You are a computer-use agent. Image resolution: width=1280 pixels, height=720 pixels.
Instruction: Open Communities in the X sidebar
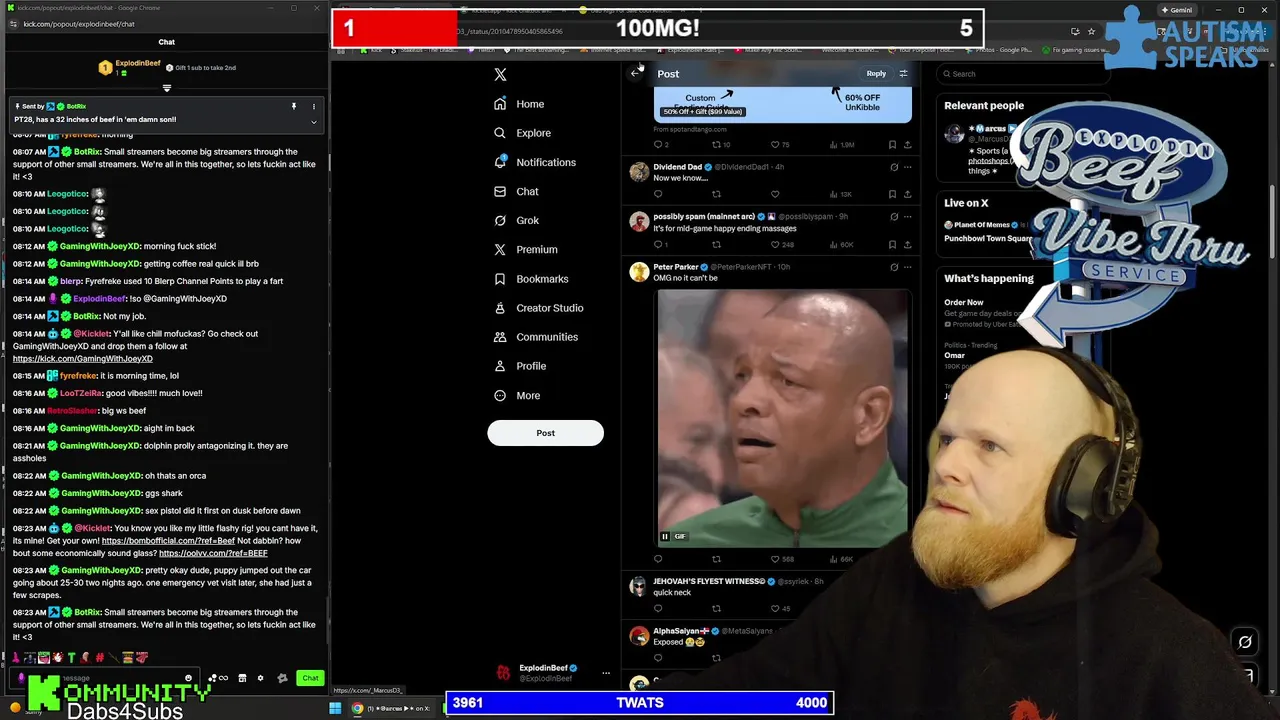[x=536, y=337]
